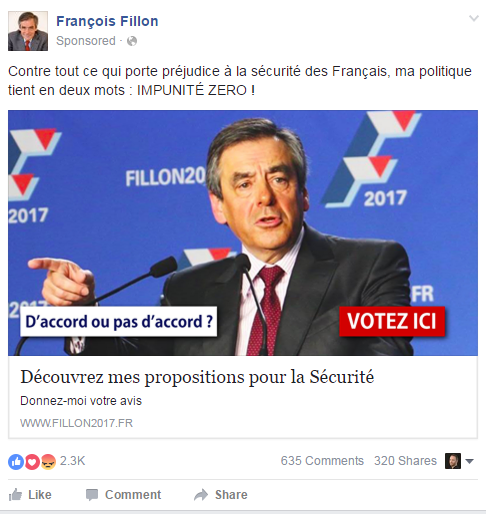Like the post using thumbs-up button

[x=30, y=495]
